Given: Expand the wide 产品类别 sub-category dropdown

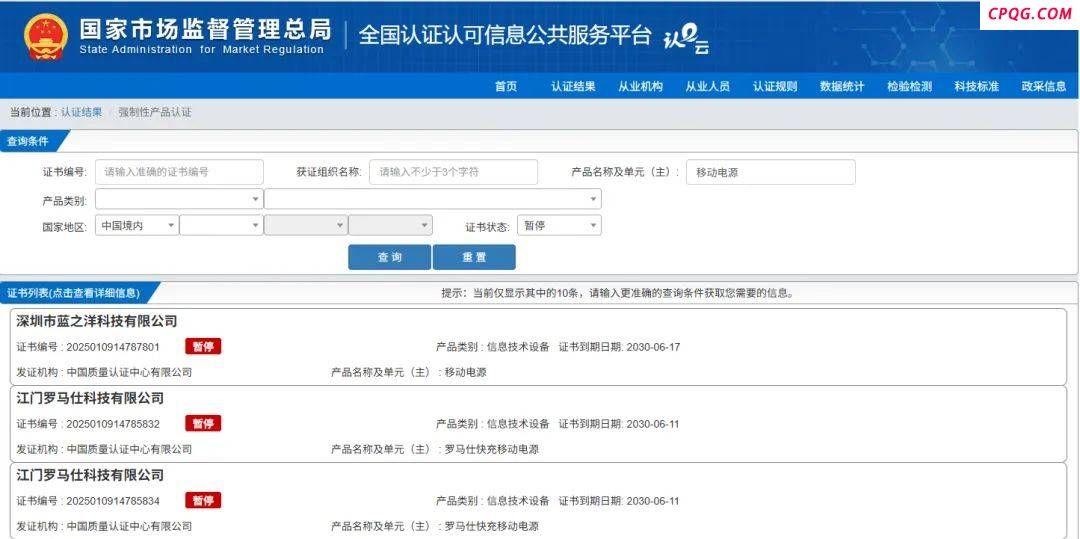Looking at the screenshot, I should [x=433, y=199].
